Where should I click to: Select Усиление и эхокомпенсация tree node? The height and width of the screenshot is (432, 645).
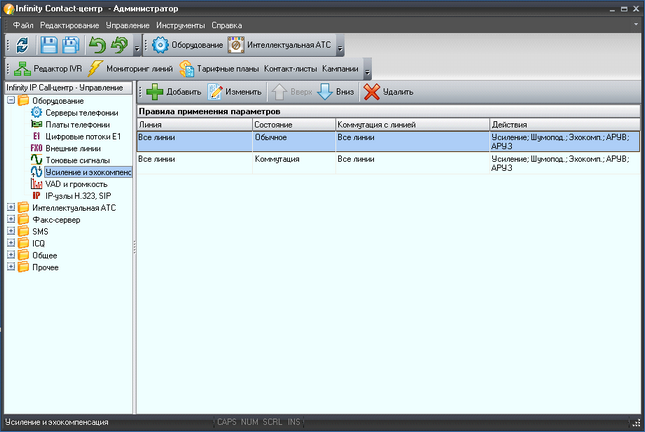coord(88,172)
